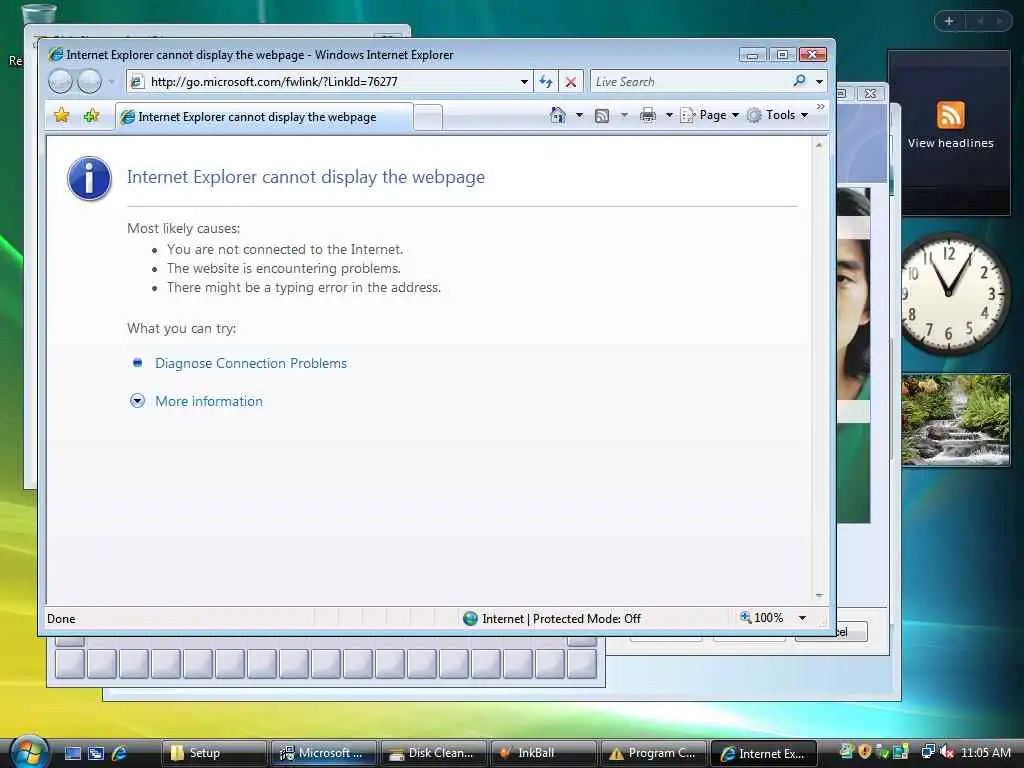
Task: Click the zoom level 100% button
Action: click(x=761, y=617)
